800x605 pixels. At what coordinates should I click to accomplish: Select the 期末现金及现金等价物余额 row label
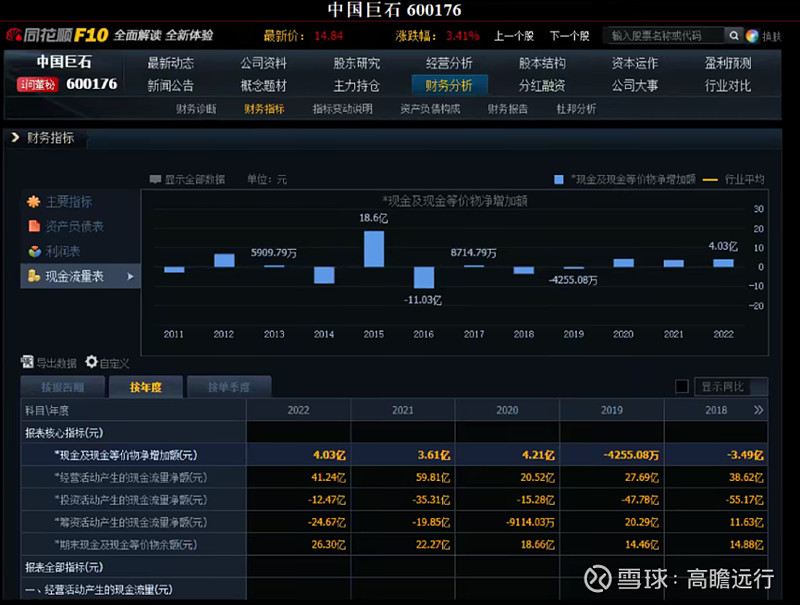tap(126, 545)
